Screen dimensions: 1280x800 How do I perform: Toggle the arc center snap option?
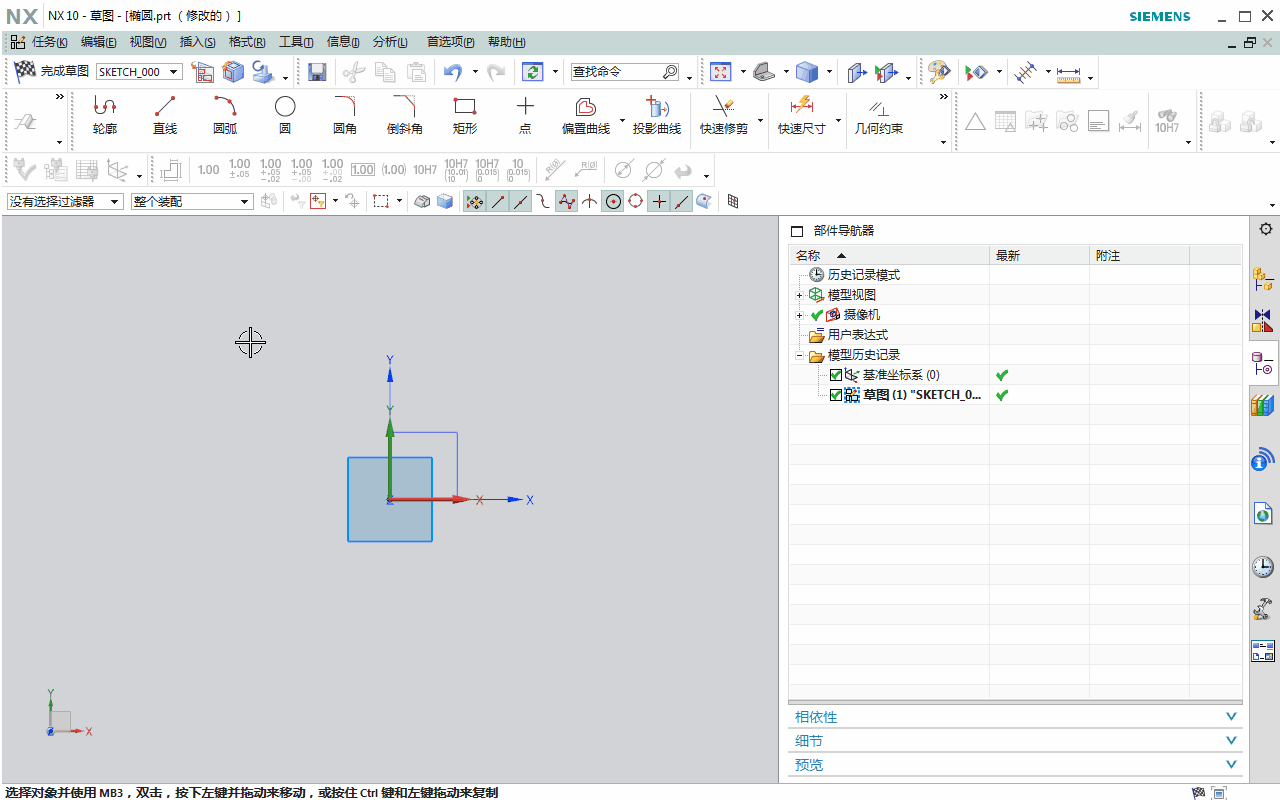click(x=612, y=201)
